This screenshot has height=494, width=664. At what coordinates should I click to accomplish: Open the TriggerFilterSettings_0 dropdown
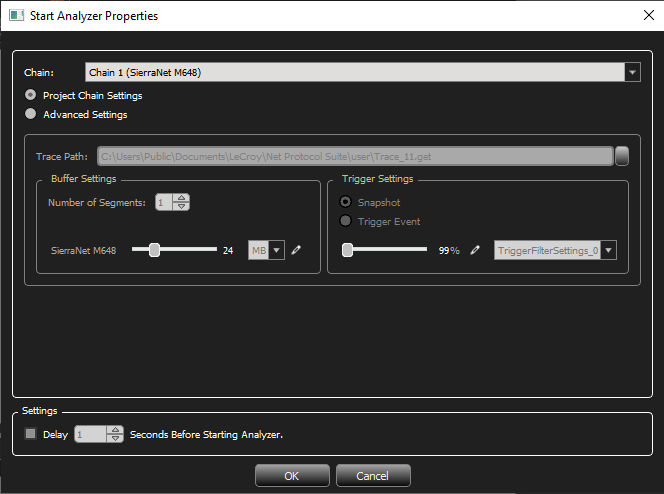tap(609, 250)
